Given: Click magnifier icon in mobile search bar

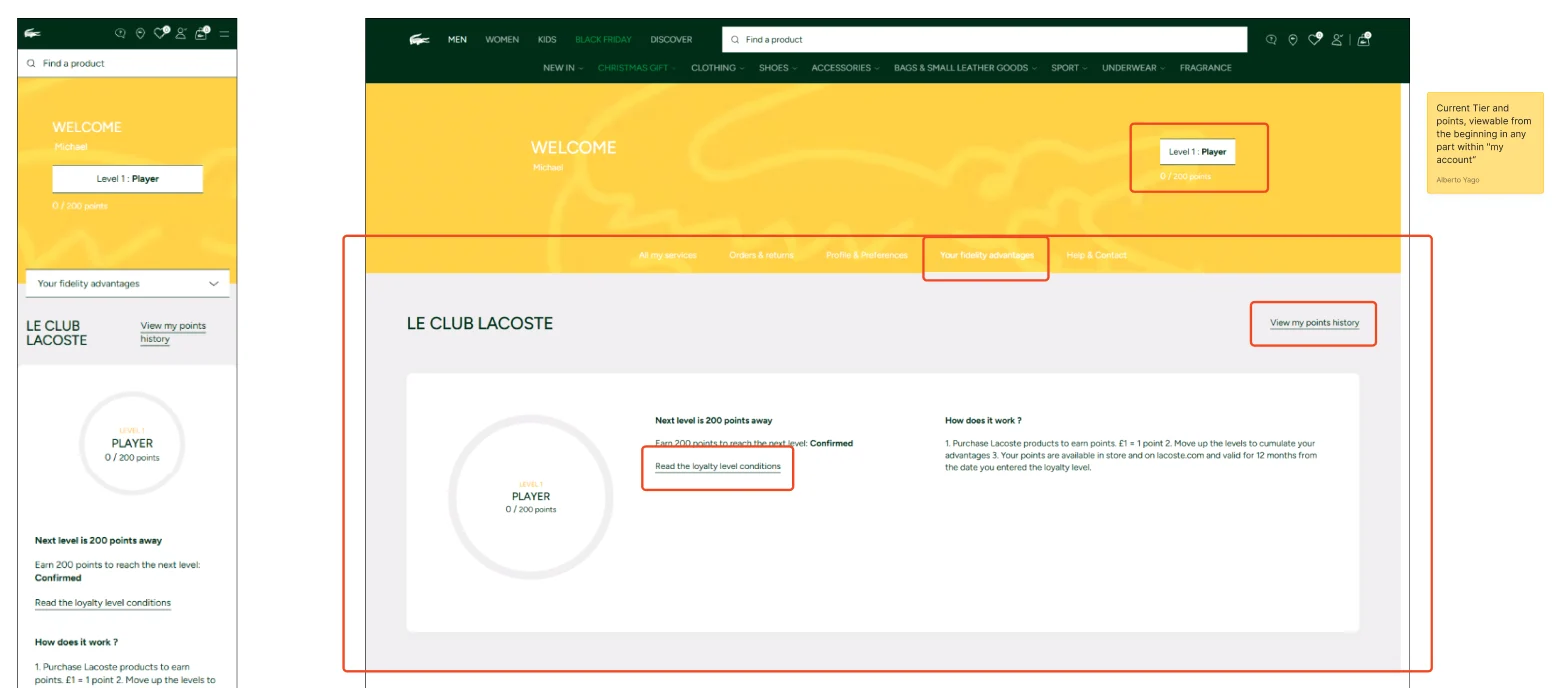Looking at the screenshot, I should [x=31, y=63].
